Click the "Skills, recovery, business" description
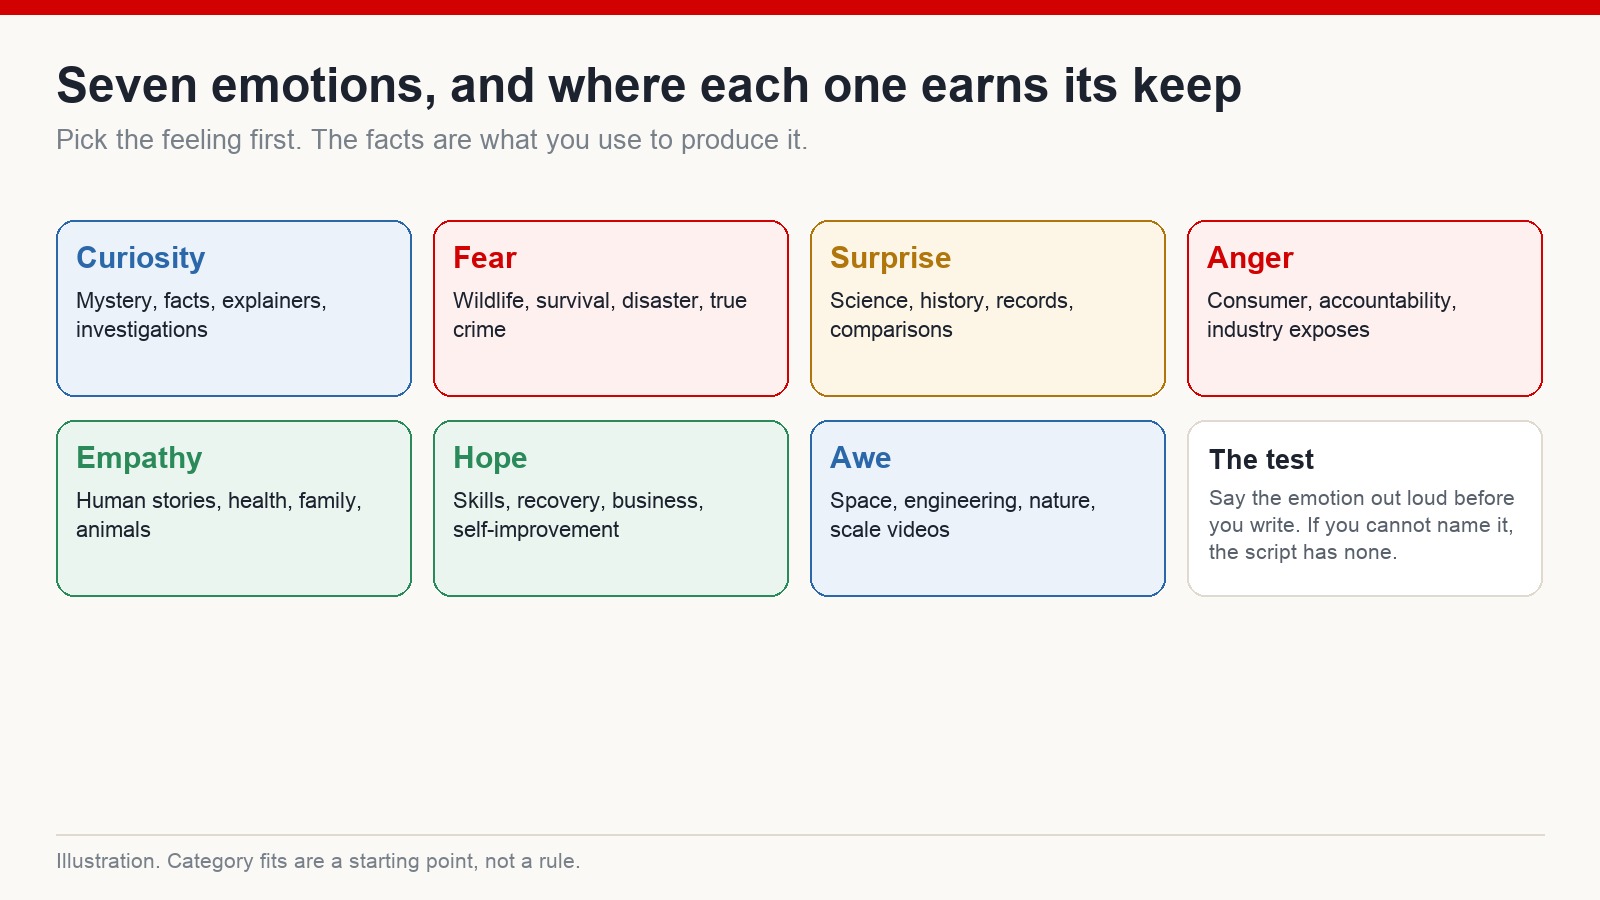Viewport: 1600px width, 900px height. tap(578, 515)
